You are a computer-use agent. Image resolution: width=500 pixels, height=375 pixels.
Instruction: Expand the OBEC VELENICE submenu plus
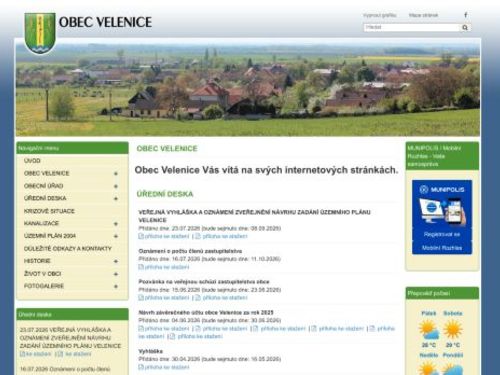pos(116,174)
